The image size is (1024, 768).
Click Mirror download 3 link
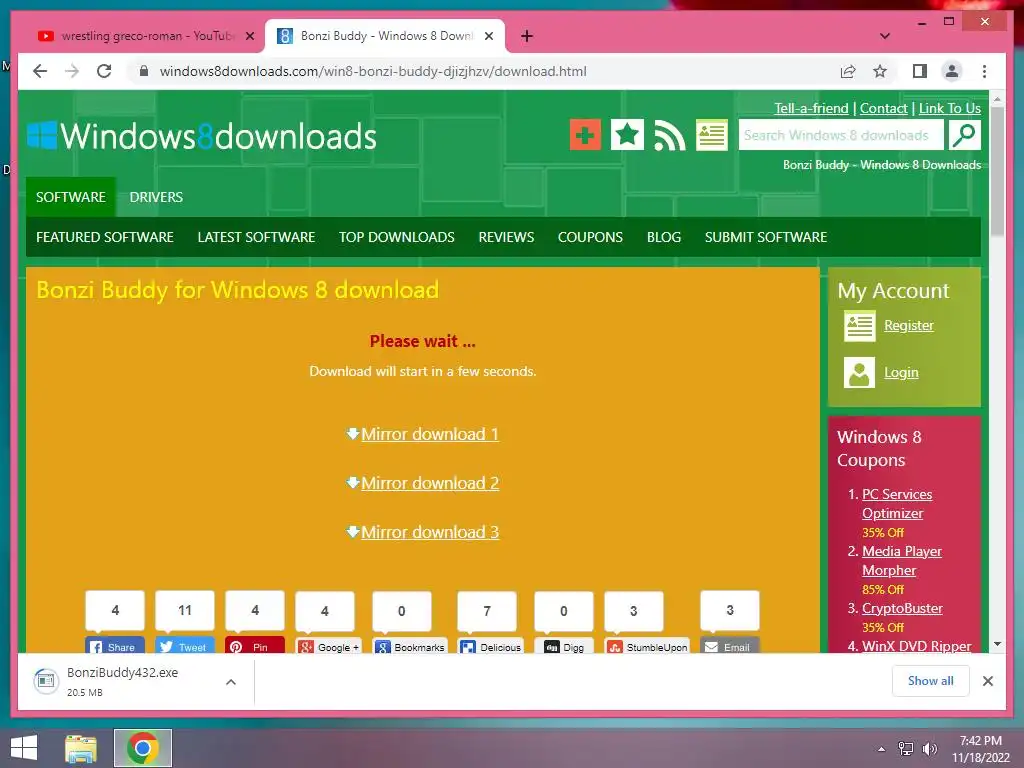[430, 532]
